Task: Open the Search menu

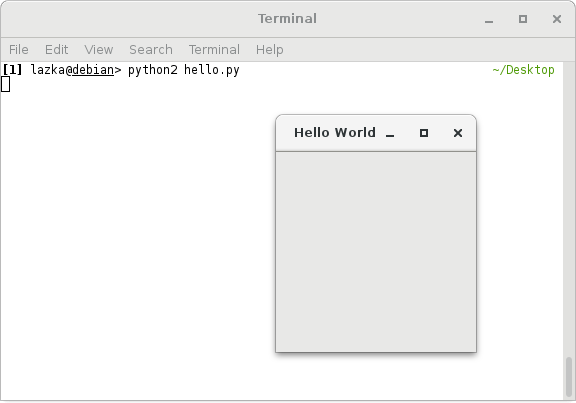Action: click(x=151, y=50)
